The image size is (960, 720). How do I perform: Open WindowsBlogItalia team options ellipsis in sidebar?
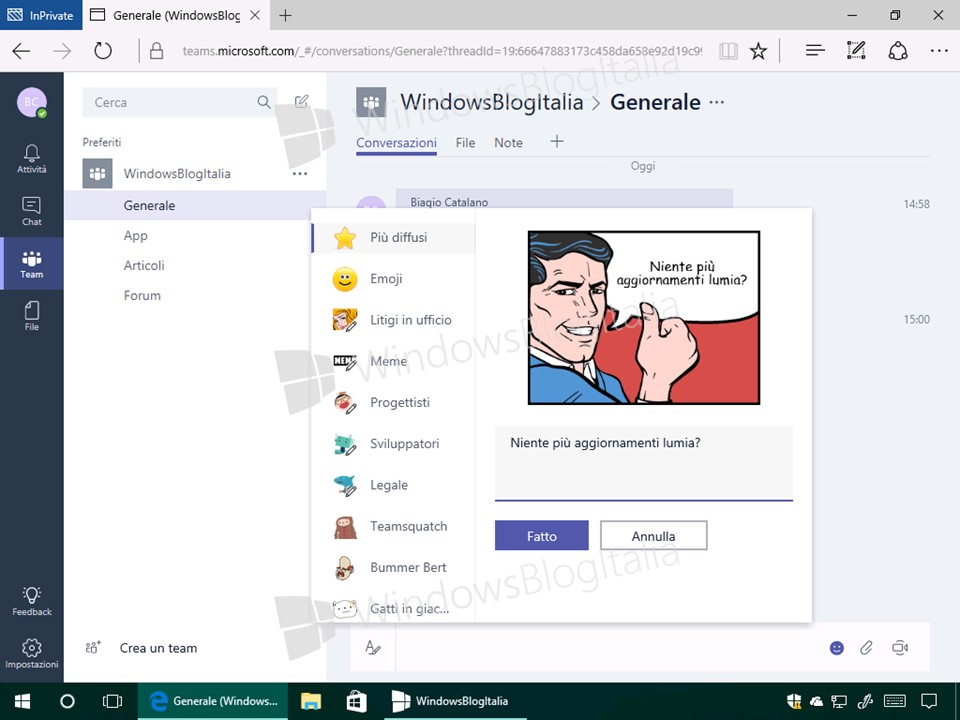click(300, 174)
